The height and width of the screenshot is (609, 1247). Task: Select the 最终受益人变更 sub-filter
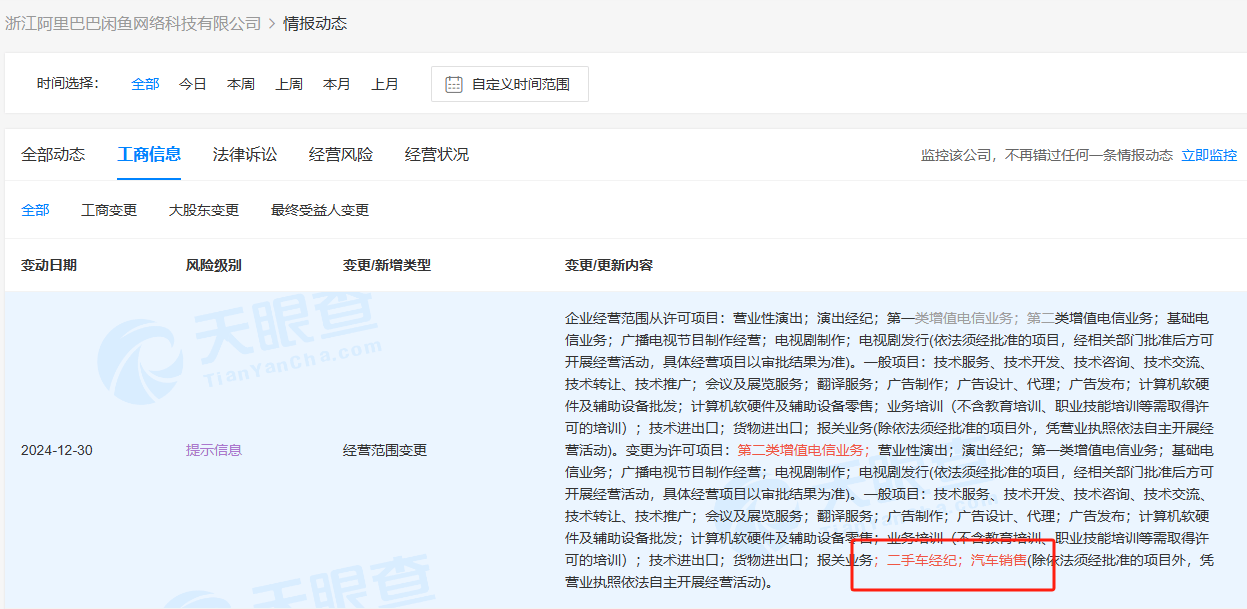click(x=320, y=210)
